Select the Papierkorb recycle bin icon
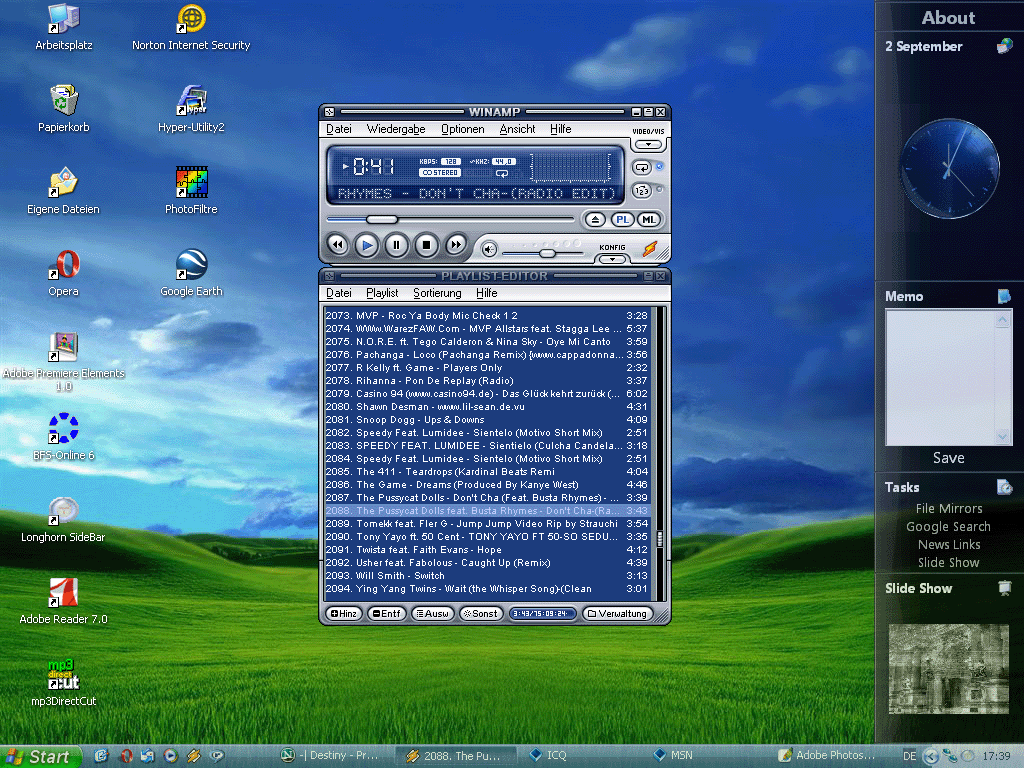1024x768 pixels. (x=63, y=109)
